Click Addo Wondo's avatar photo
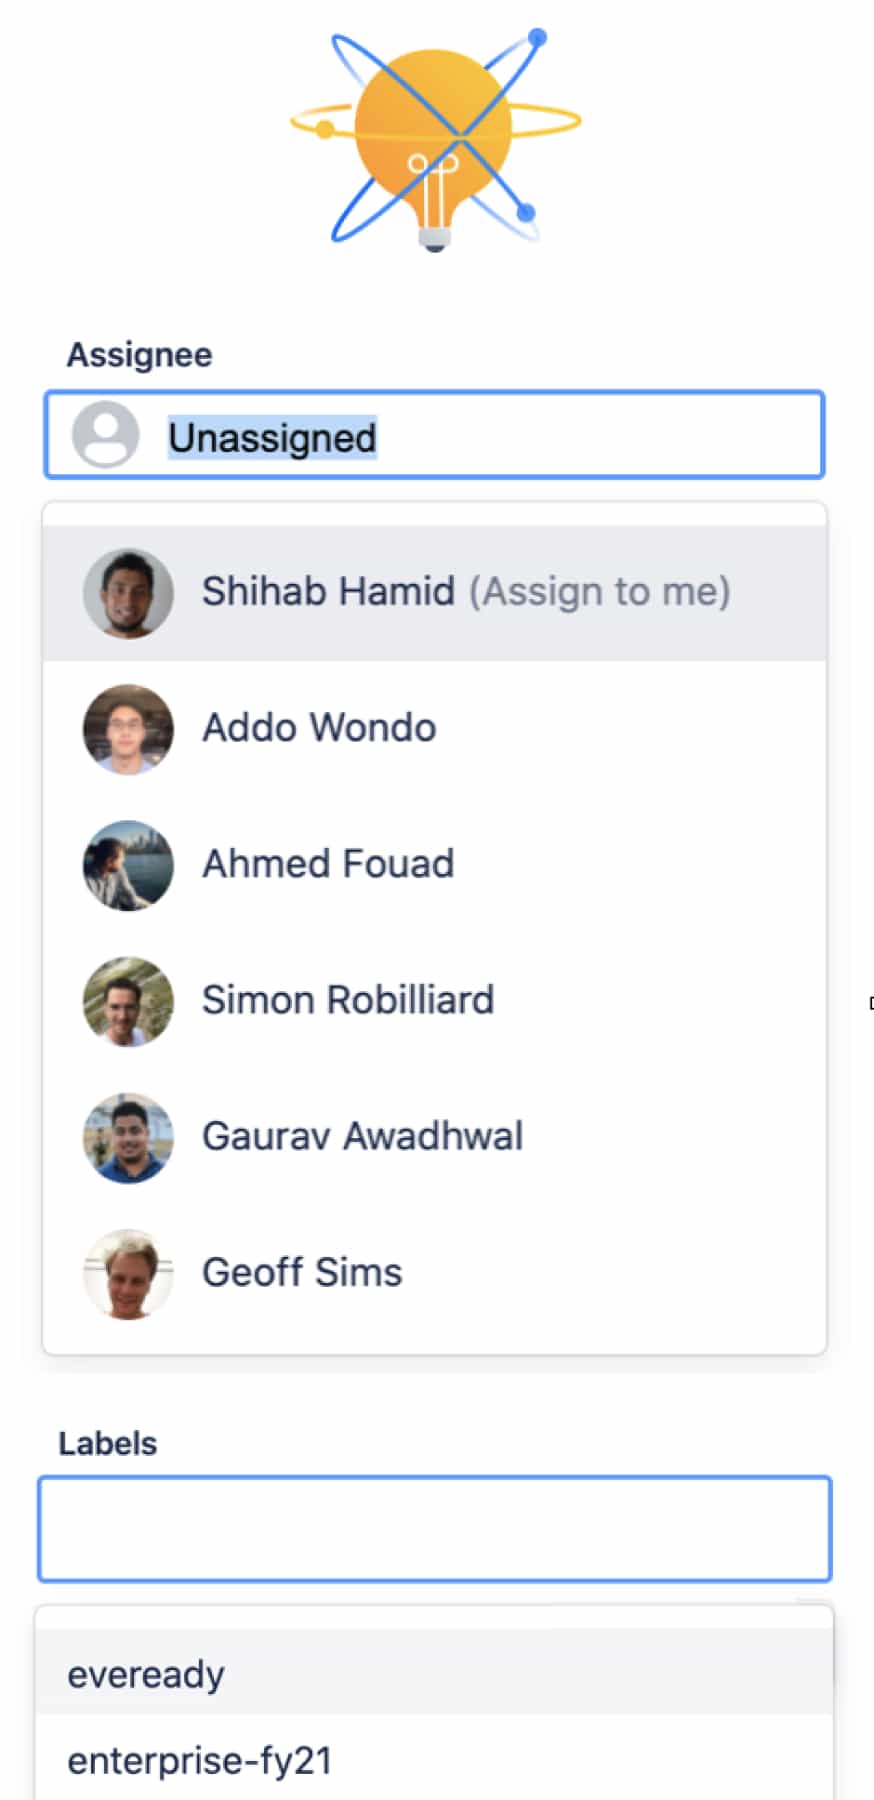Image resolution: width=874 pixels, height=1800 pixels. pos(128,729)
